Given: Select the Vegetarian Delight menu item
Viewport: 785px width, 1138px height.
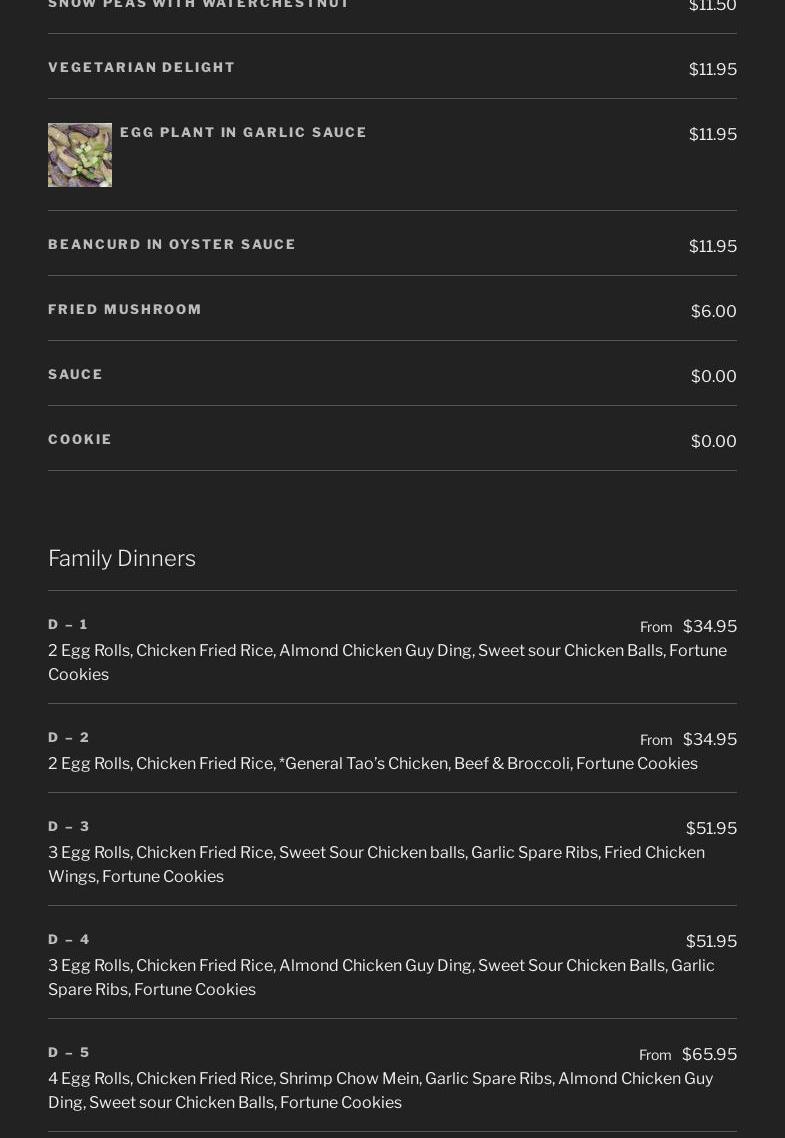Looking at the screenshot, I should pyautogui.click(x=142, y=67).
